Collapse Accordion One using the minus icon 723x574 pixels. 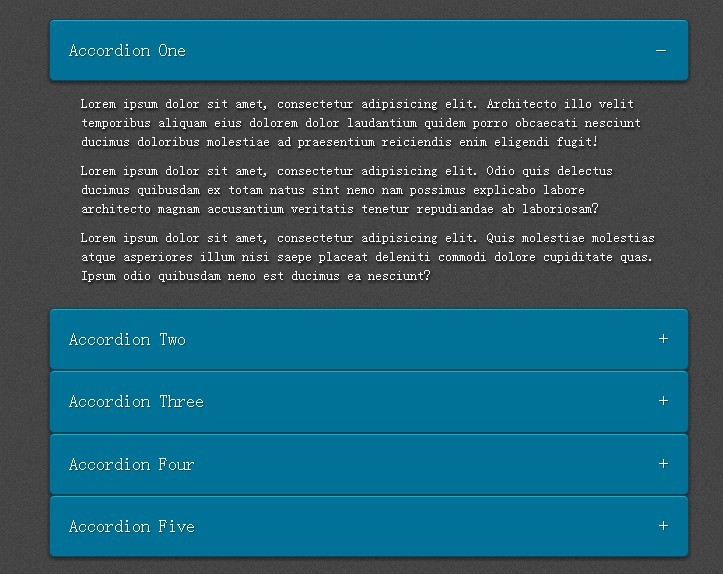click(661, 50)
